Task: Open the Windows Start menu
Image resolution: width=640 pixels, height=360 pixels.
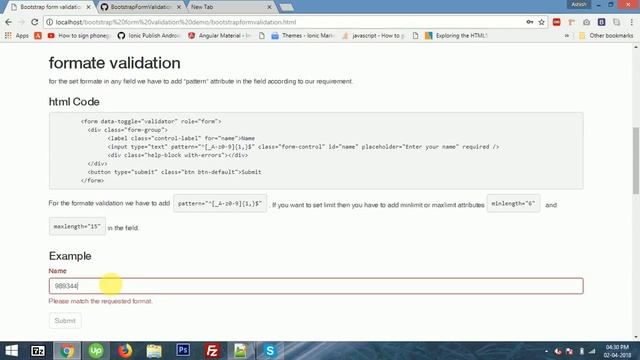Action: (11, 351)
